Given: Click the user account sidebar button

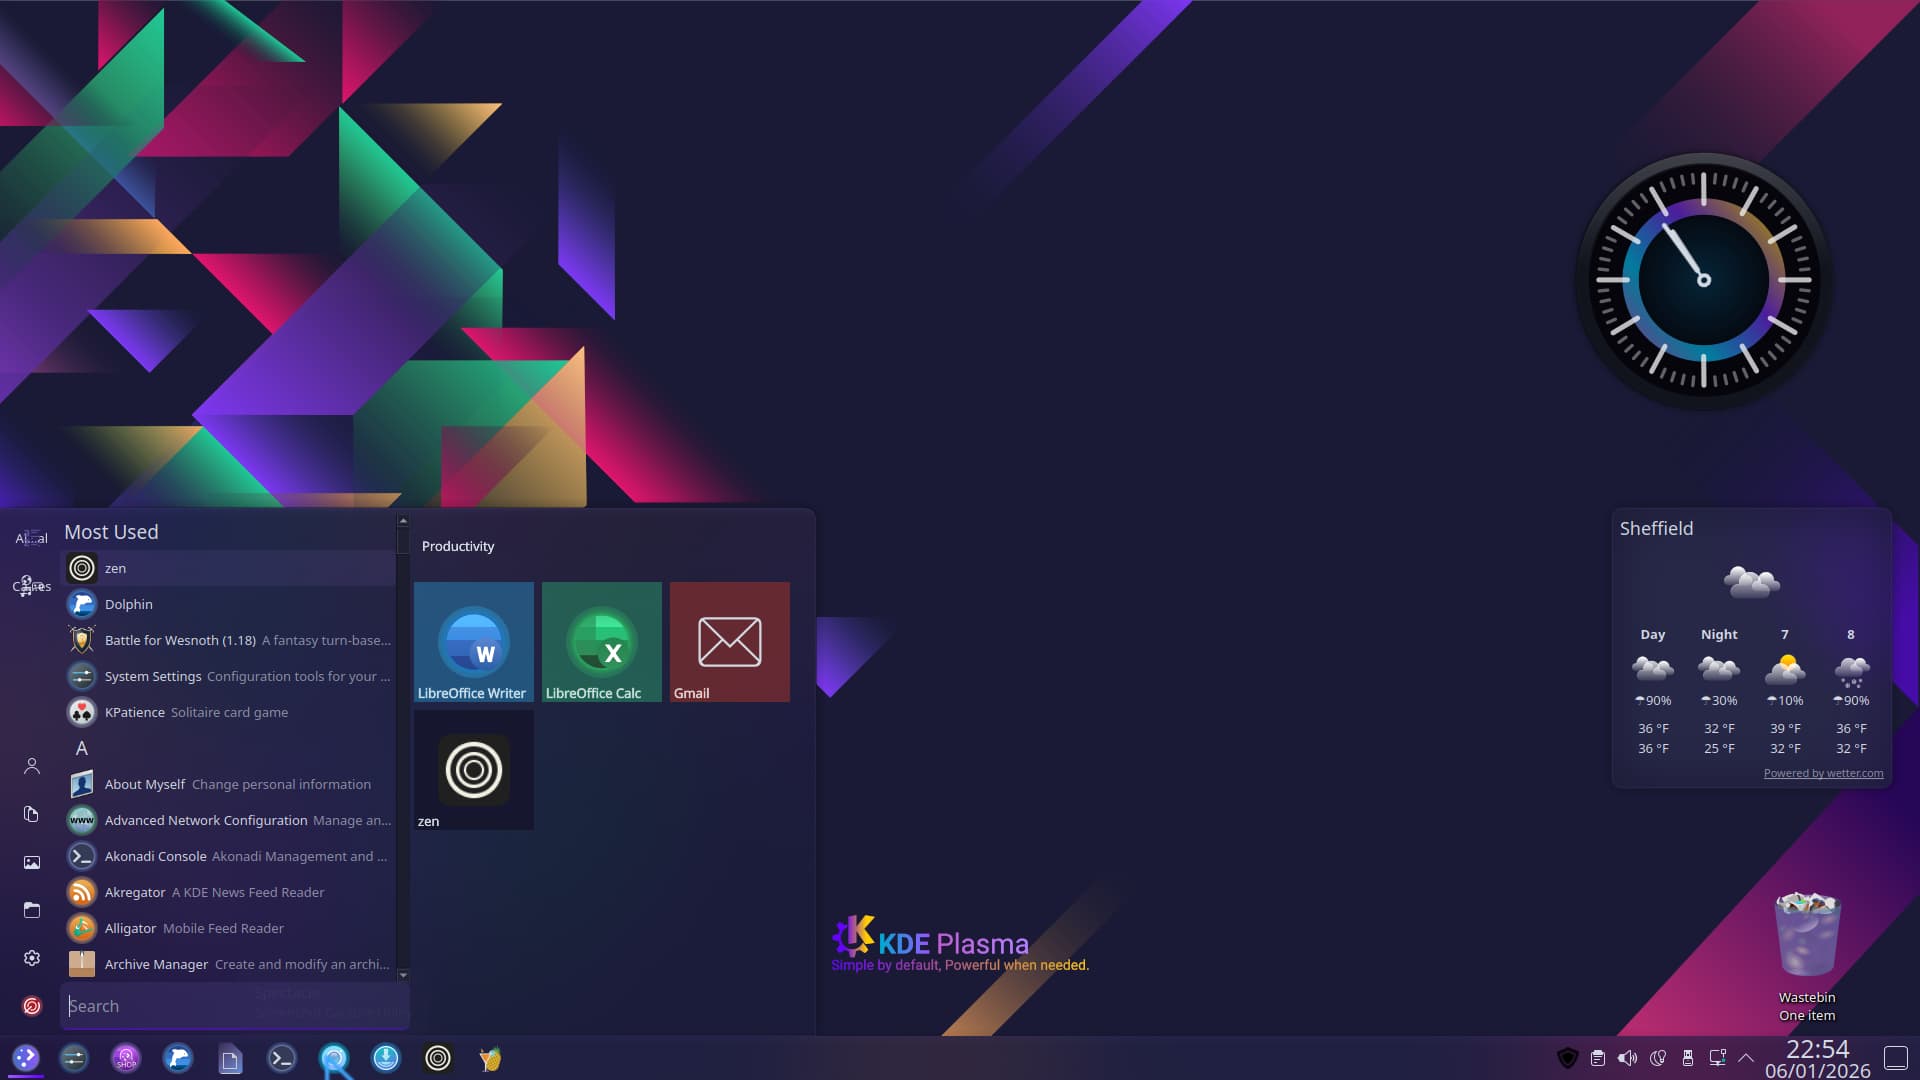Looking at the screenshot, I should 32,766.
